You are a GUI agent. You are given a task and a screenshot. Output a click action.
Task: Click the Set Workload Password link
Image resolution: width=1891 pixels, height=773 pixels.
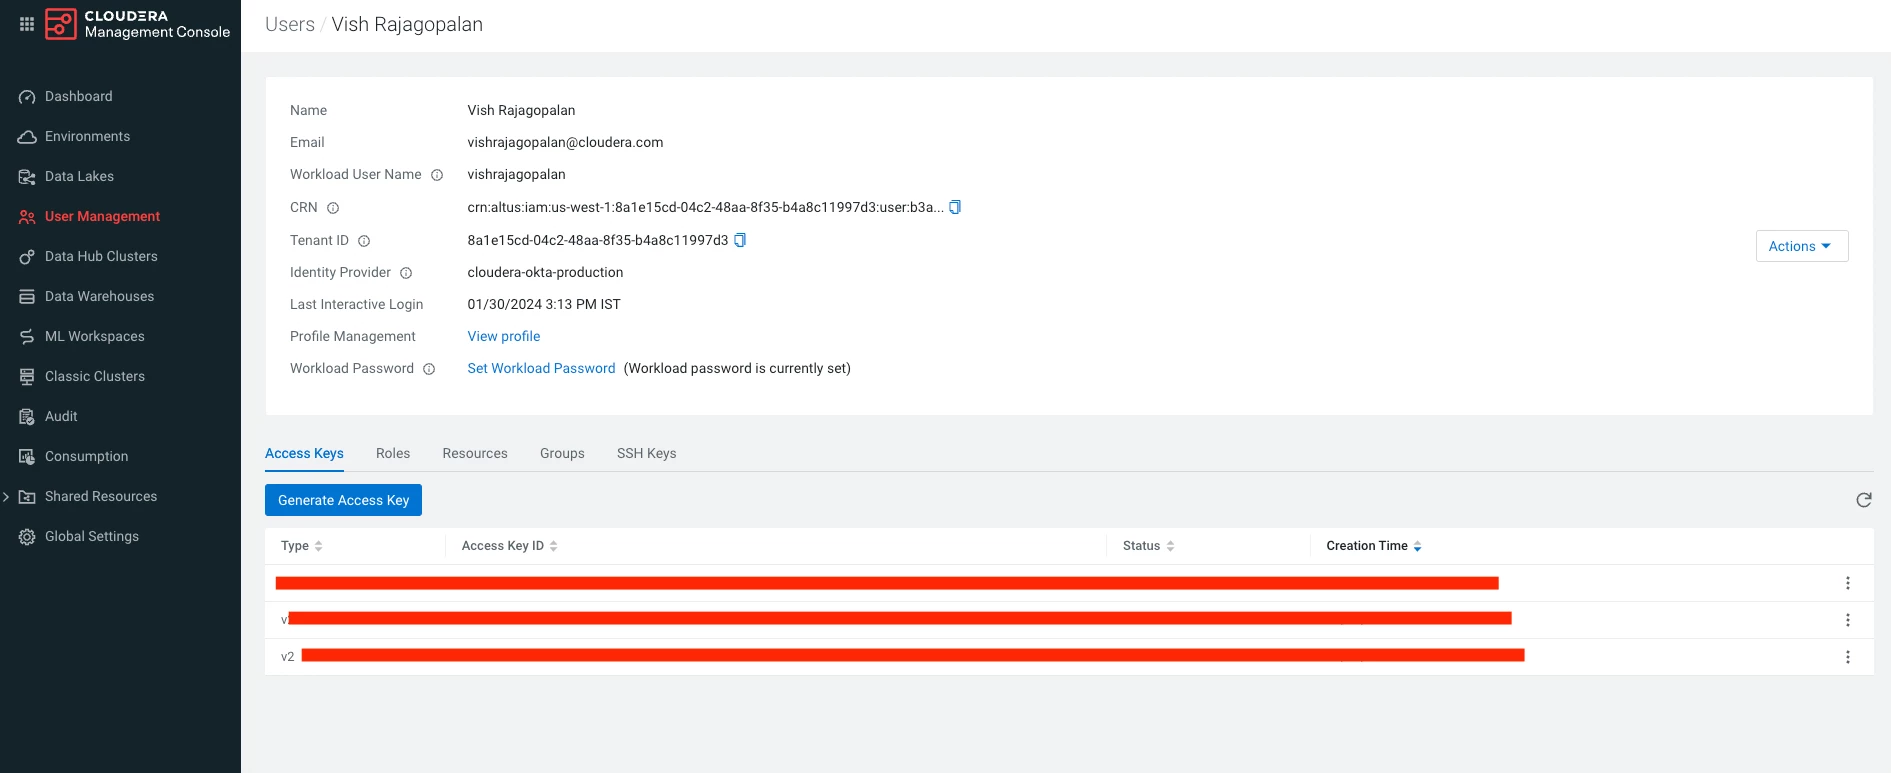click(541, 368)
